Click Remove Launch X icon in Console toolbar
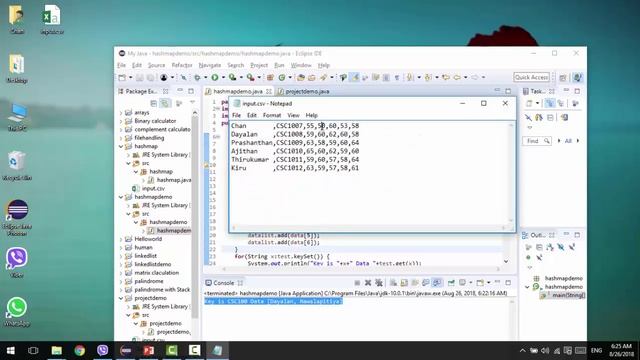Image resolution: width=640 pixels, height=360 pixels. 368,282
